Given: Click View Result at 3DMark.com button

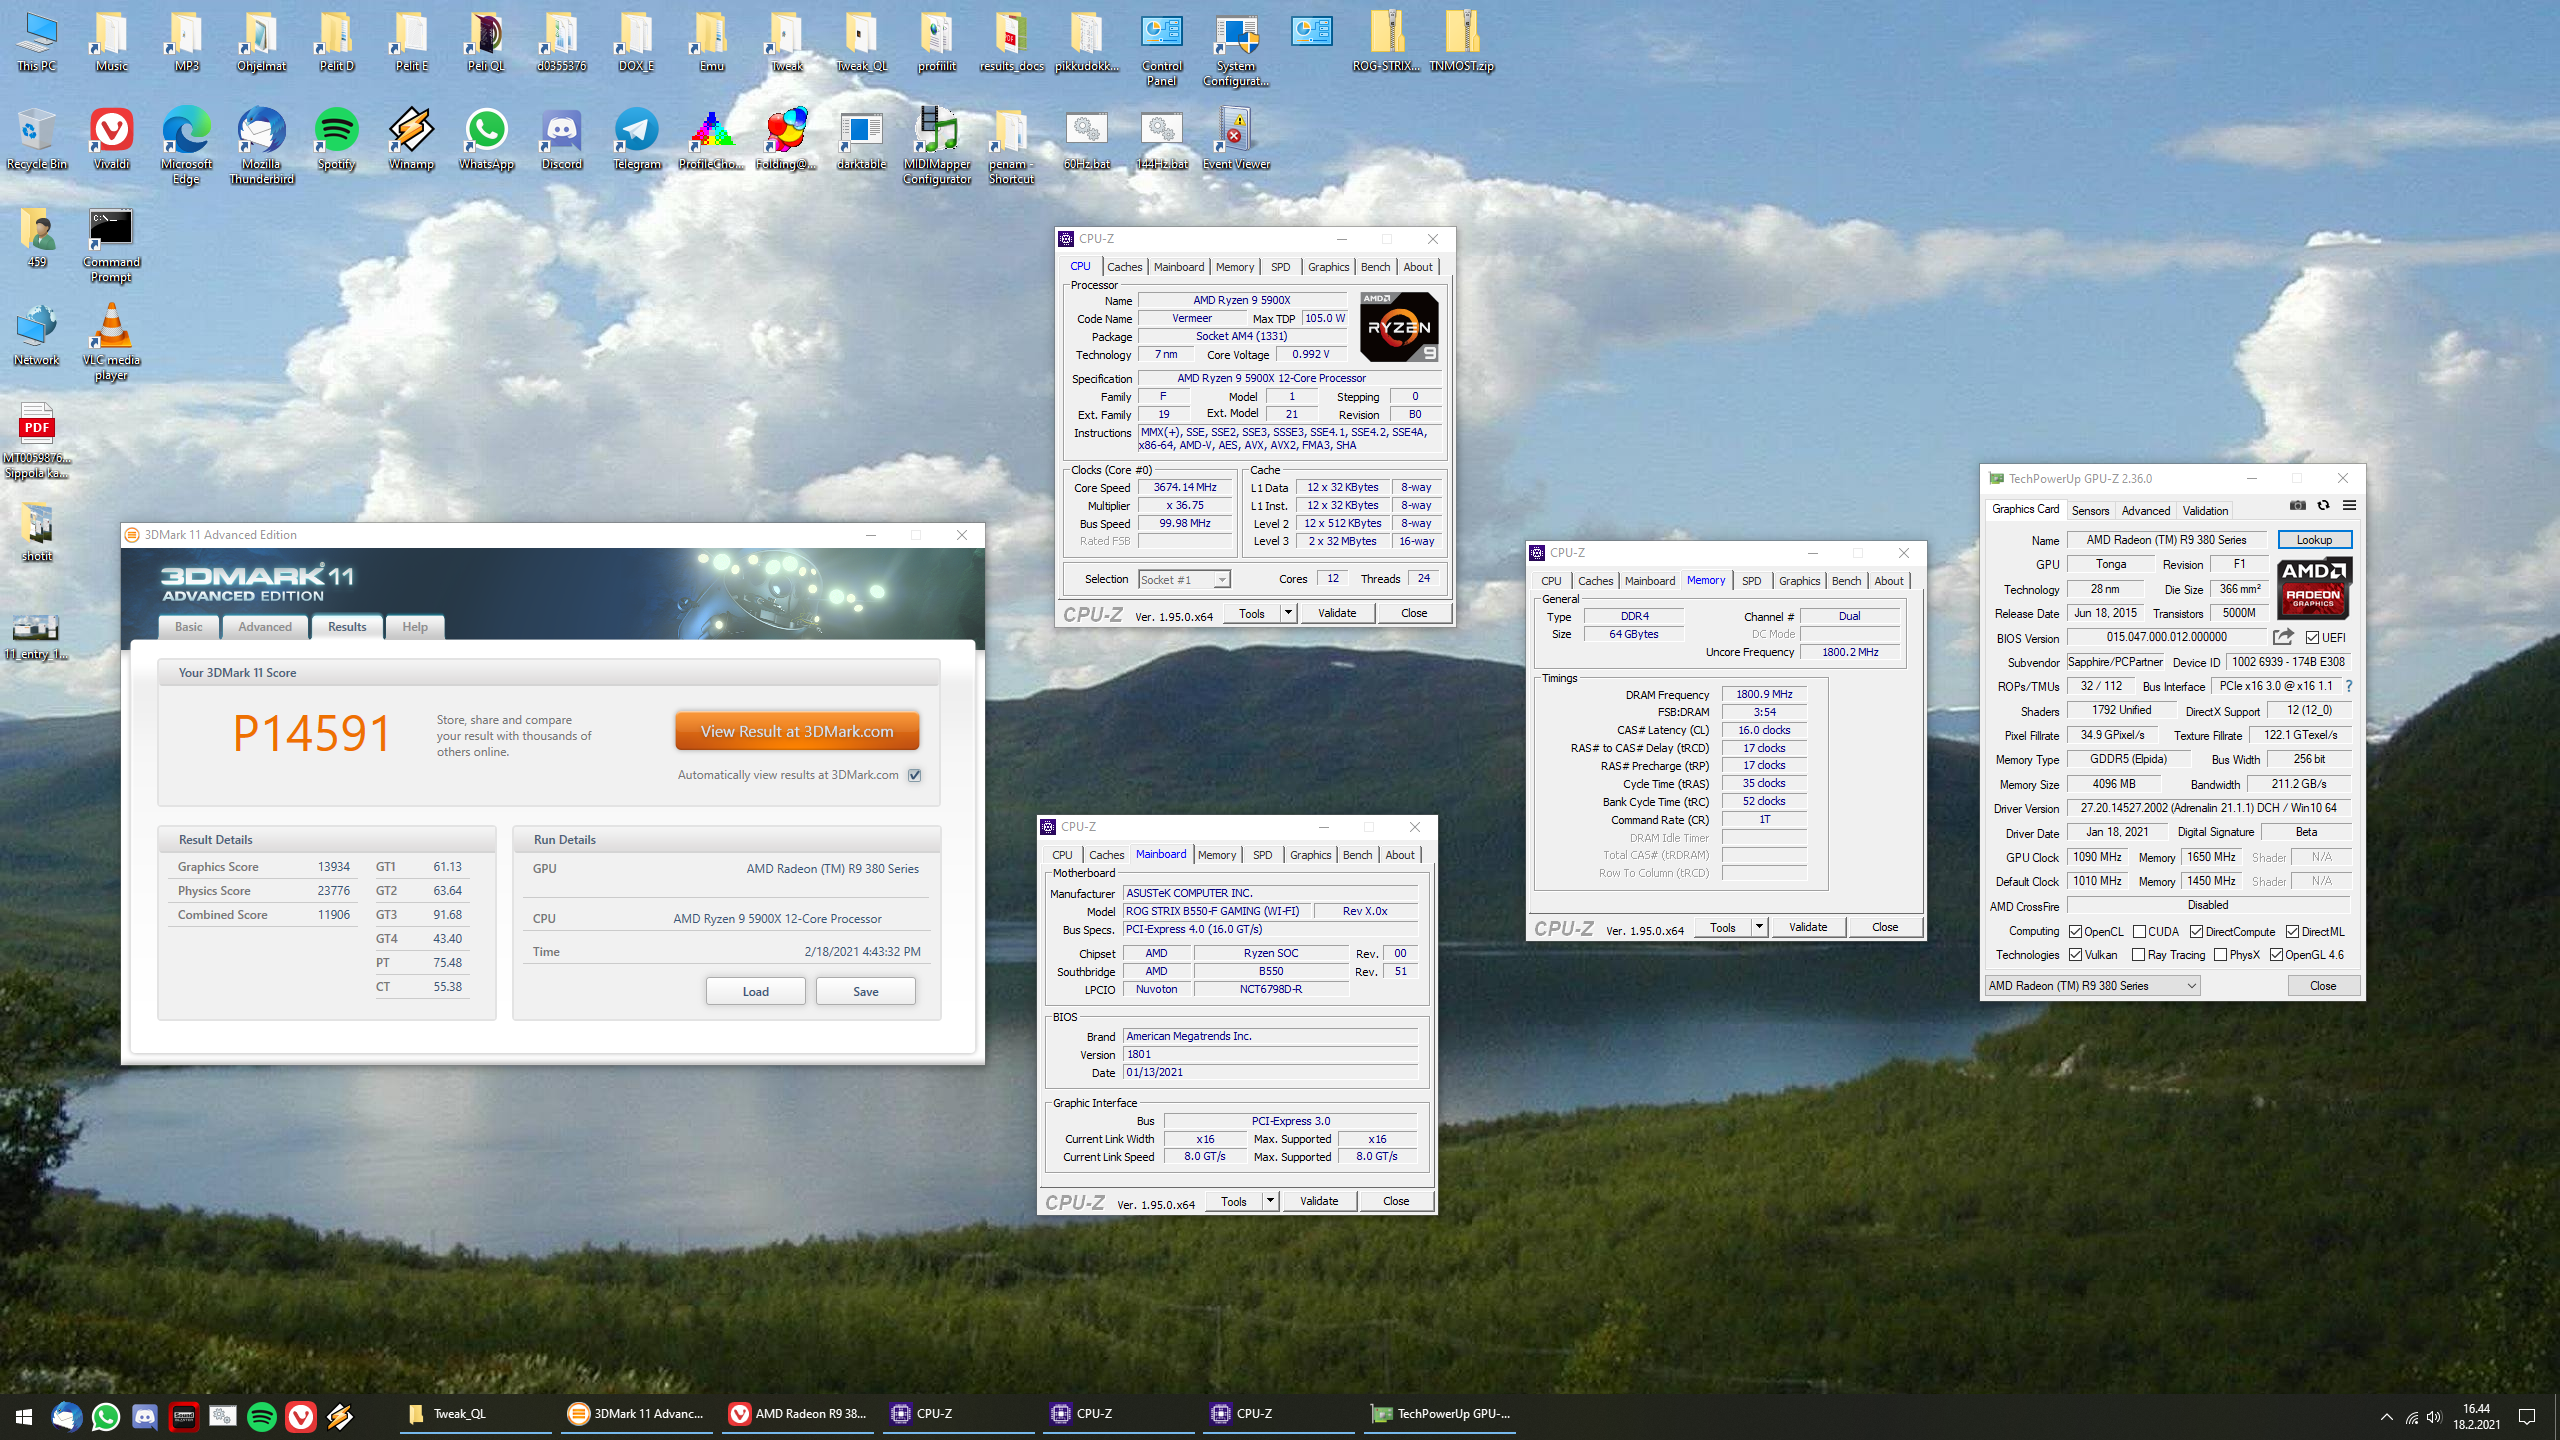Looking at the screenshot, I should point(797,731).
